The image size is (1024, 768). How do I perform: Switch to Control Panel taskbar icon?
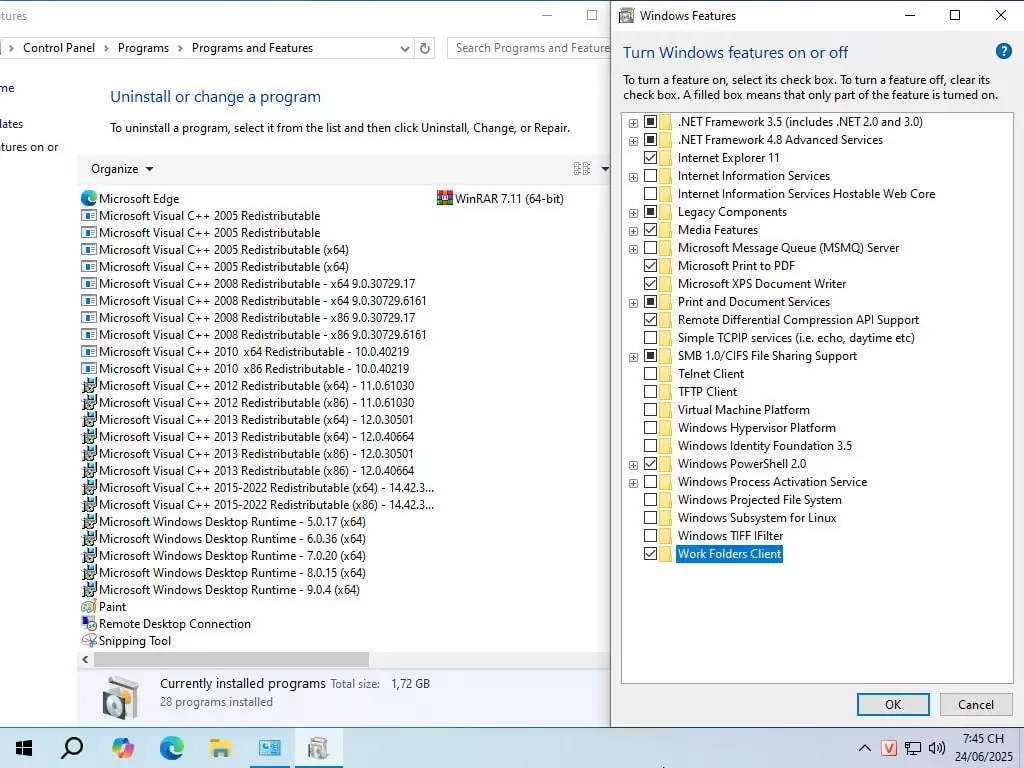[269, 748]
